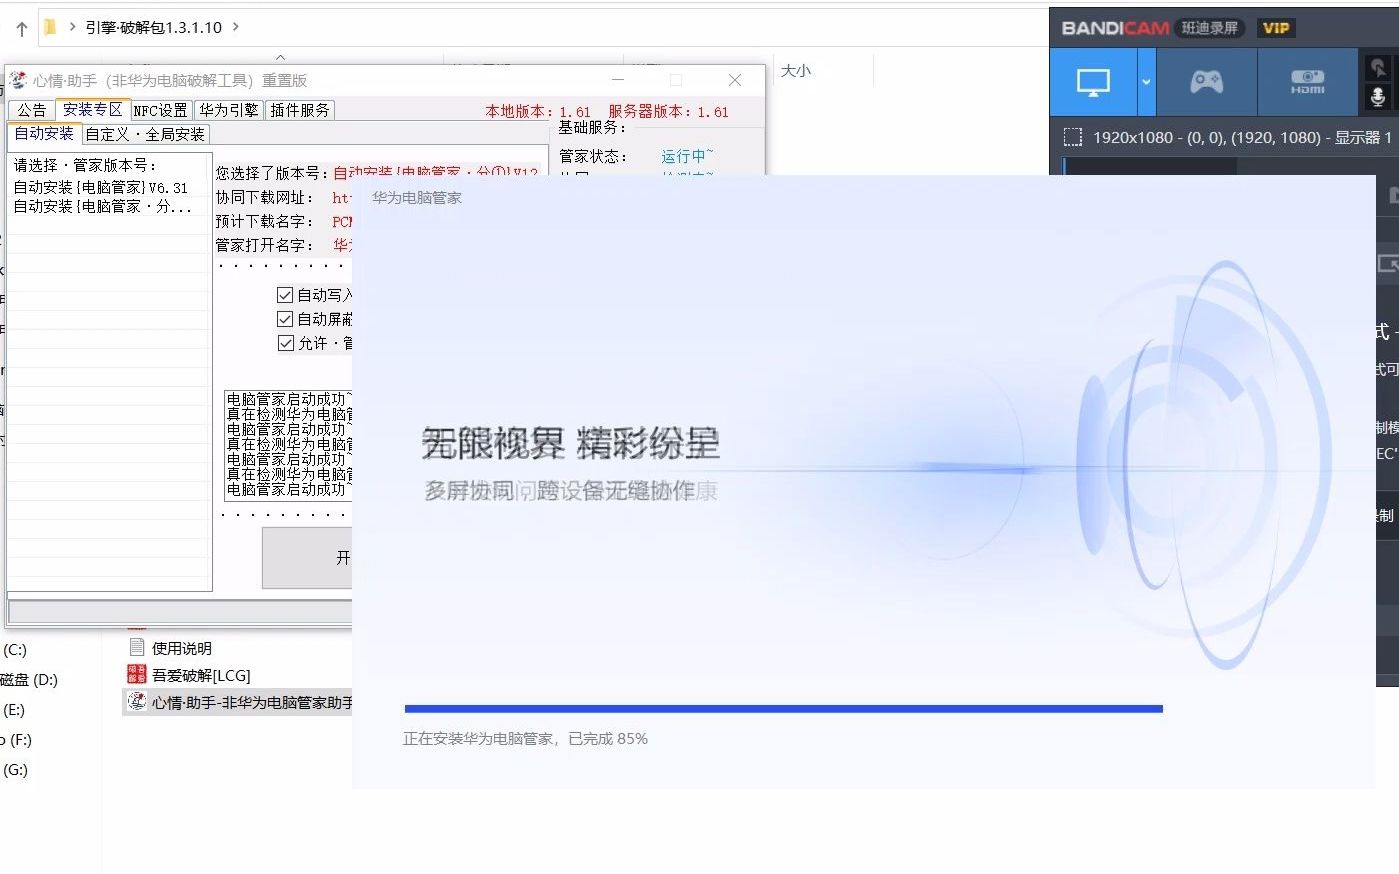The image size is (1399, 874).
Task: Switch Bandicam to HDMI device recording mode
Action: pyautogui.click(x=1307, y=82)
